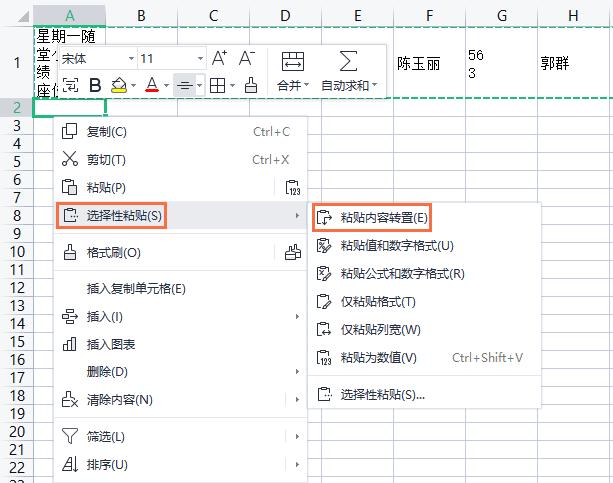Viewport: 613px width, 483px height.
Task: Select row 1 header
Action: 16,63
